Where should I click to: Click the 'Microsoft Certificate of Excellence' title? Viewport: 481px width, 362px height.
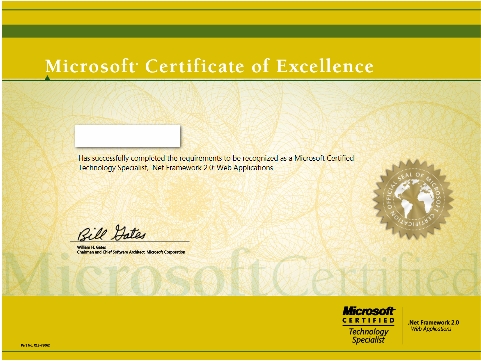pos(209,66)
